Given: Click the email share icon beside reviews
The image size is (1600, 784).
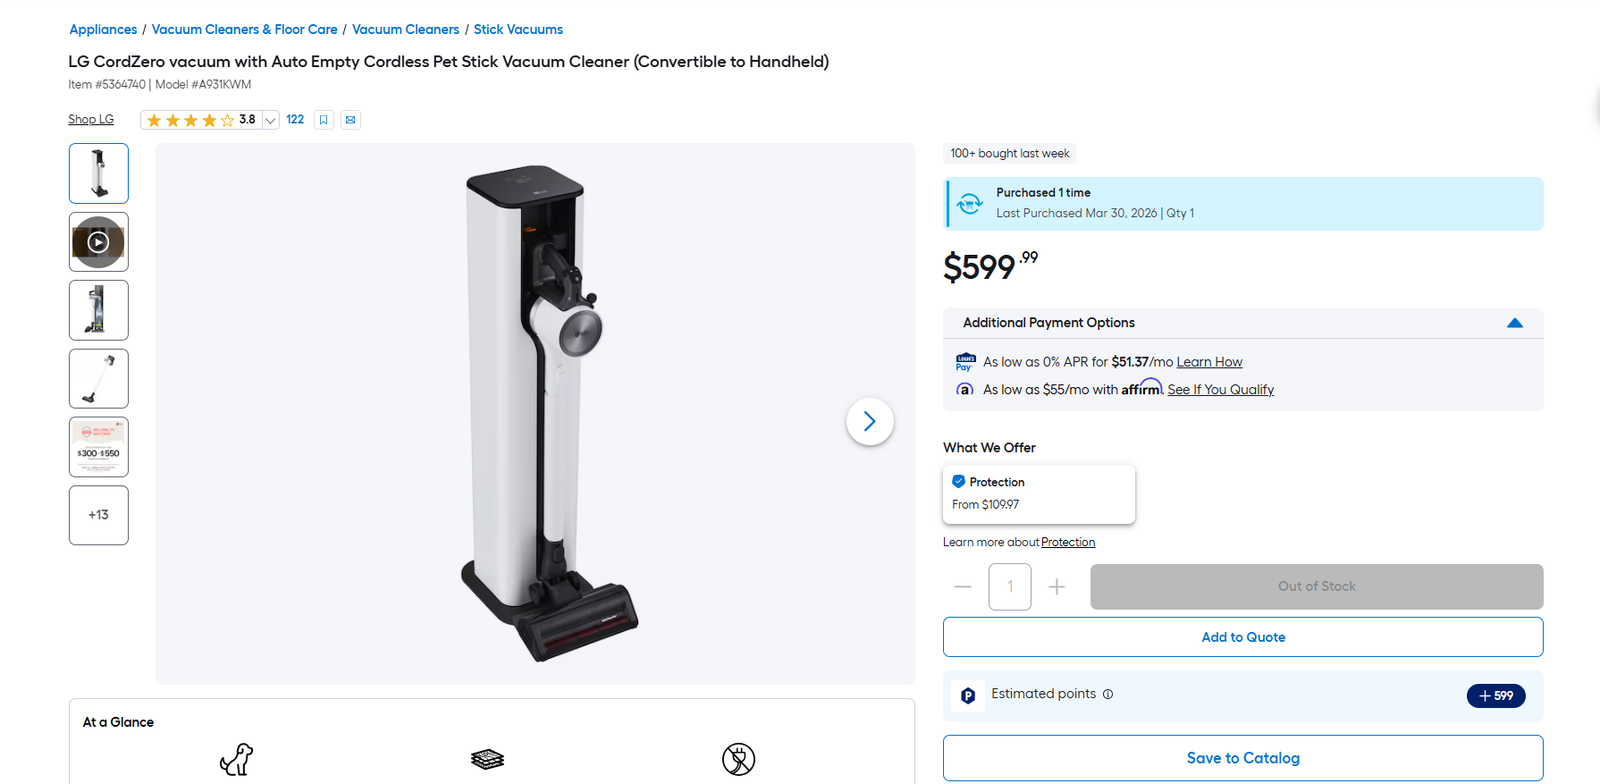Looking at the screenshot, I should 350,120.
